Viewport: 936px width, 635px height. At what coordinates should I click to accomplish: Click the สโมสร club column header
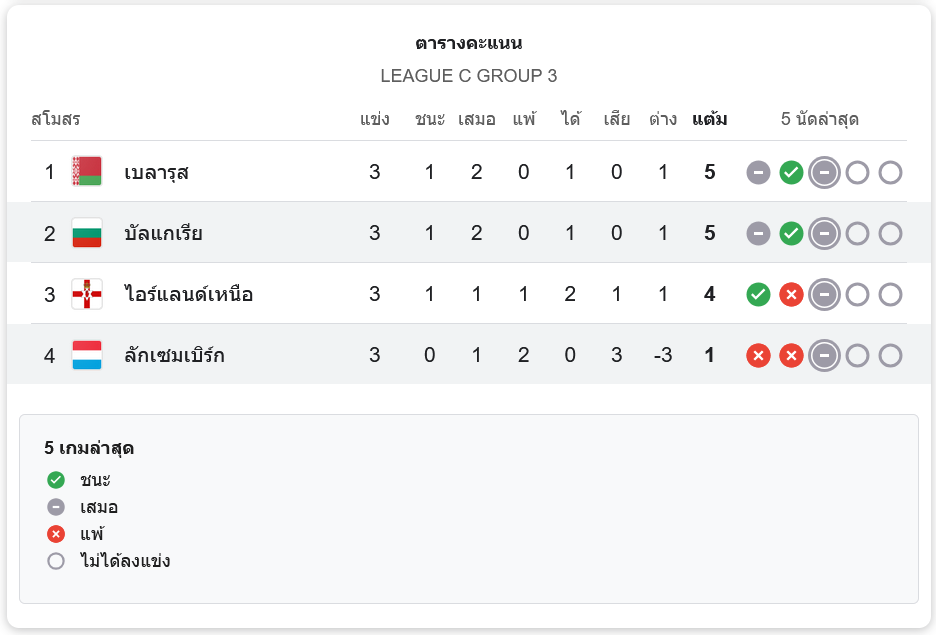pyautogui.click(x=56, y=120)
